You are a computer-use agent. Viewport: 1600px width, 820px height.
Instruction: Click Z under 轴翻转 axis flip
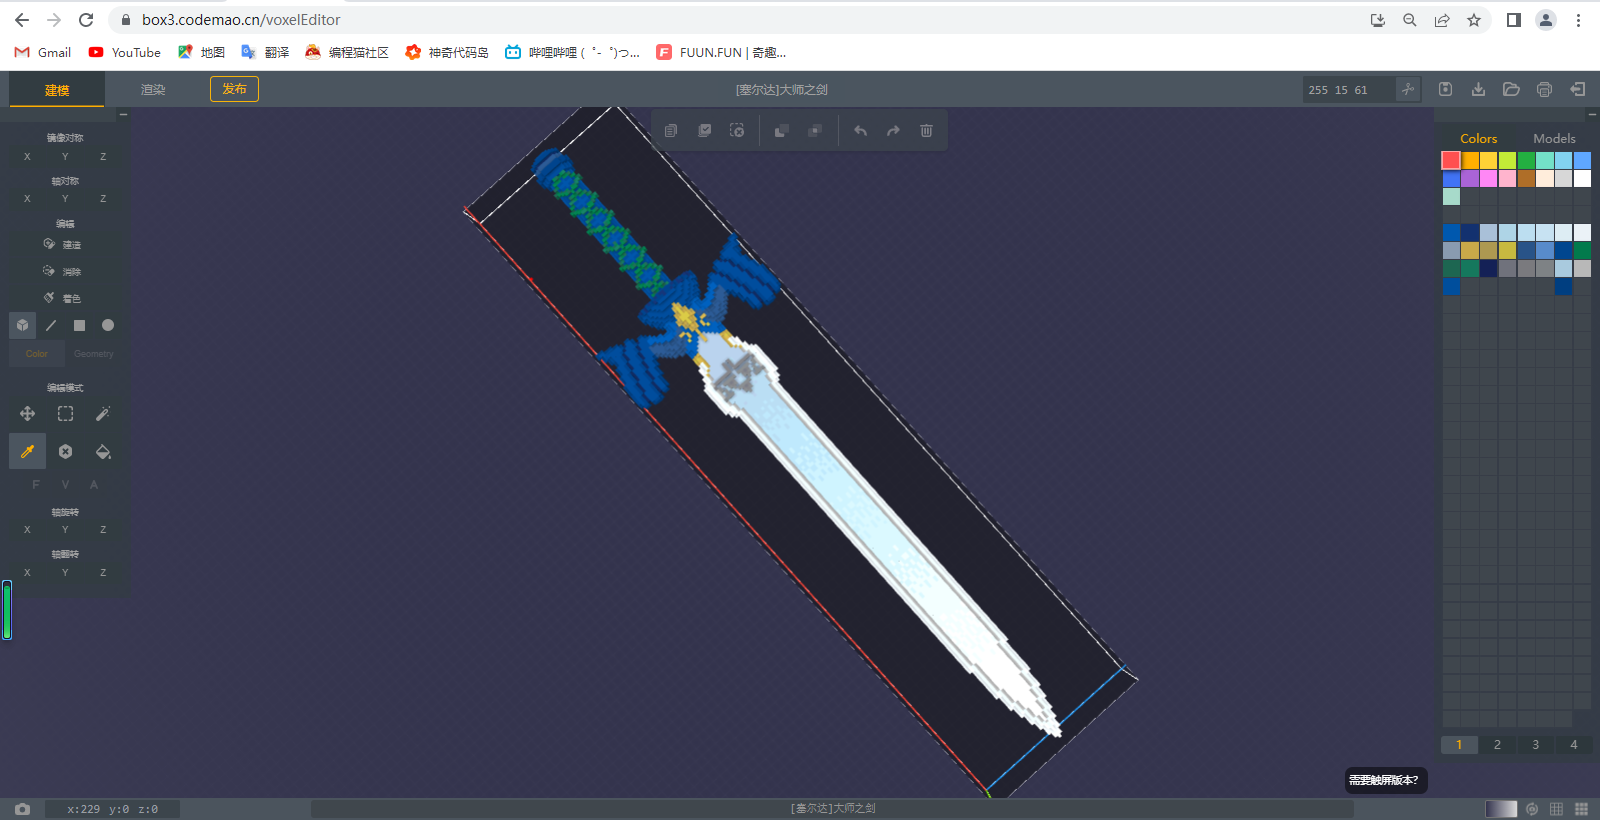103,573
